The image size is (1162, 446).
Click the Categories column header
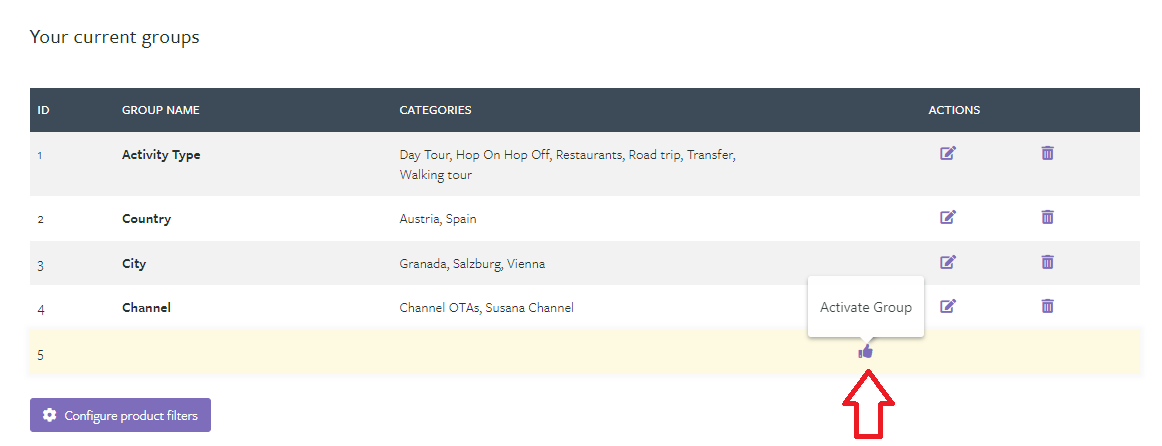pos(435,110)
